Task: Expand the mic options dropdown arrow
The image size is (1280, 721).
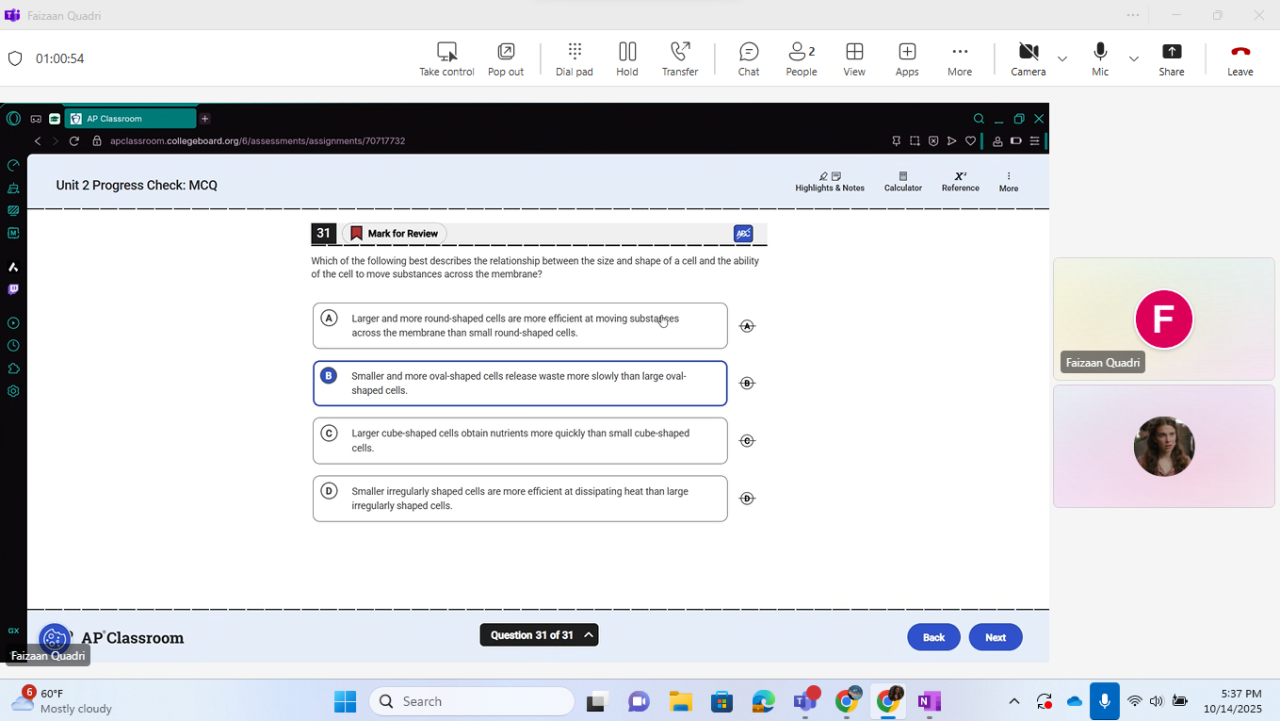Action: 1133,59
